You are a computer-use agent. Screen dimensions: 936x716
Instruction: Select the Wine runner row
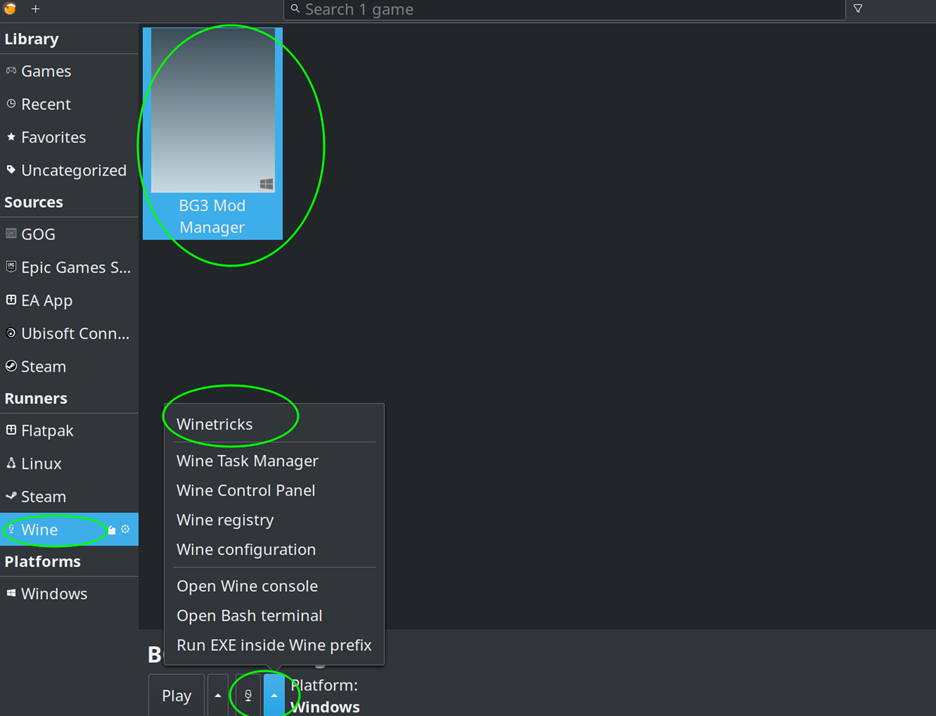point(69,530)
